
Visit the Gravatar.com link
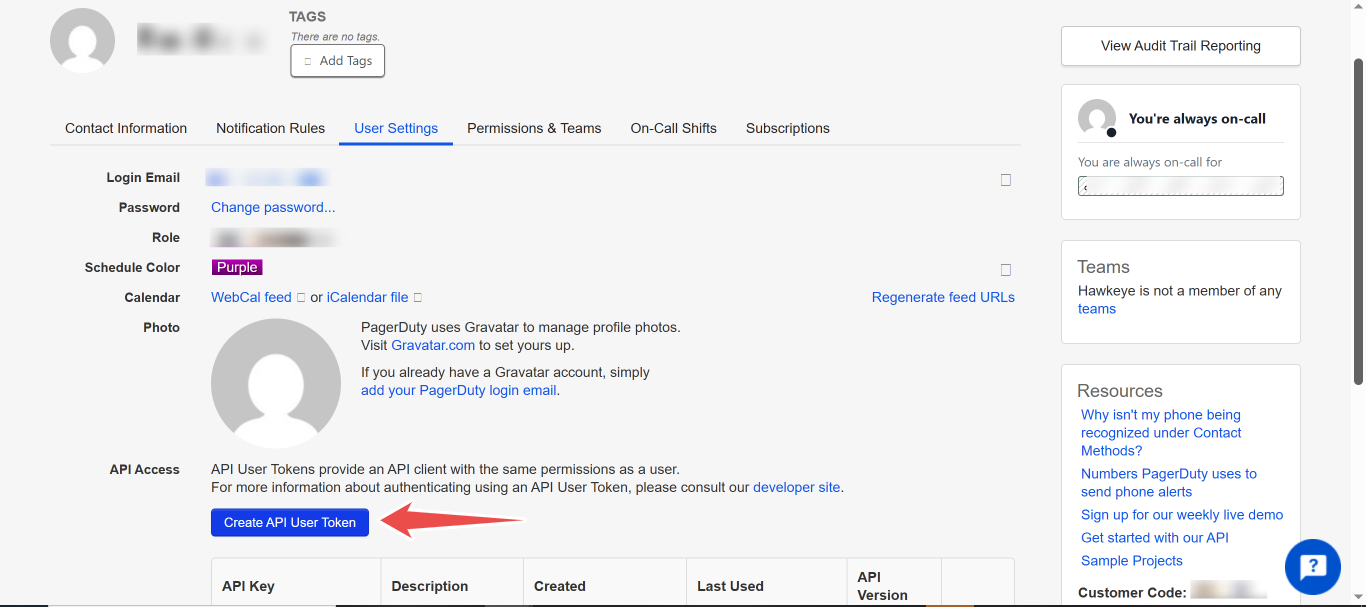(x=432, y=345)
